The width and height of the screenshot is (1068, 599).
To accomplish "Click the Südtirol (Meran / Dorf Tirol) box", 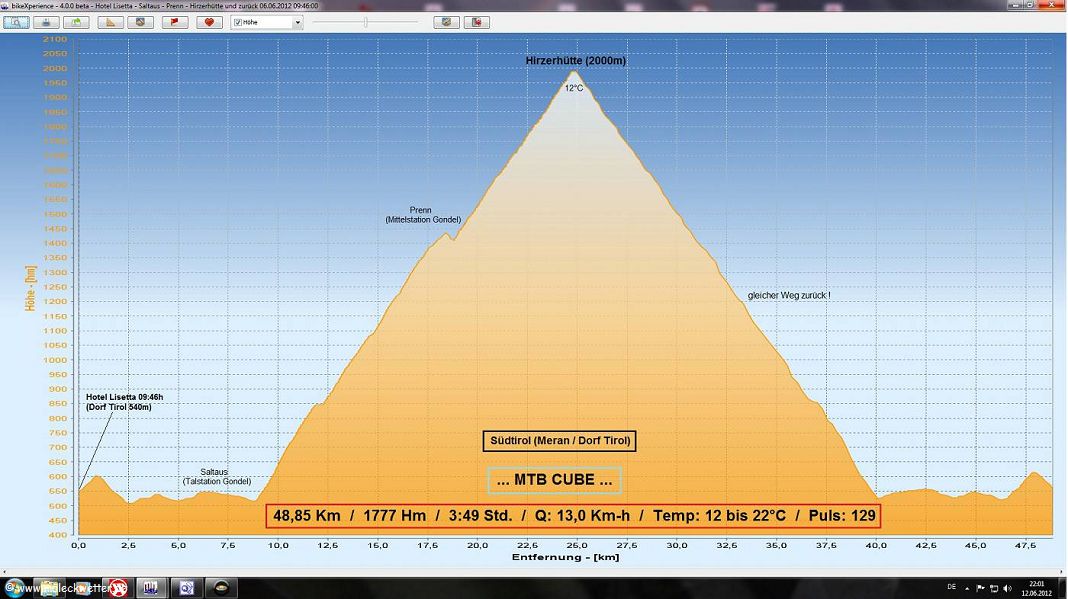I will click(559, 441).
